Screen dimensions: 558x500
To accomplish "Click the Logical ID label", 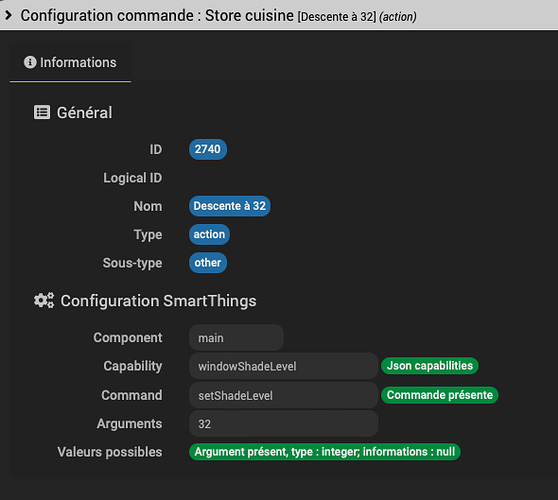I will 133,178.
